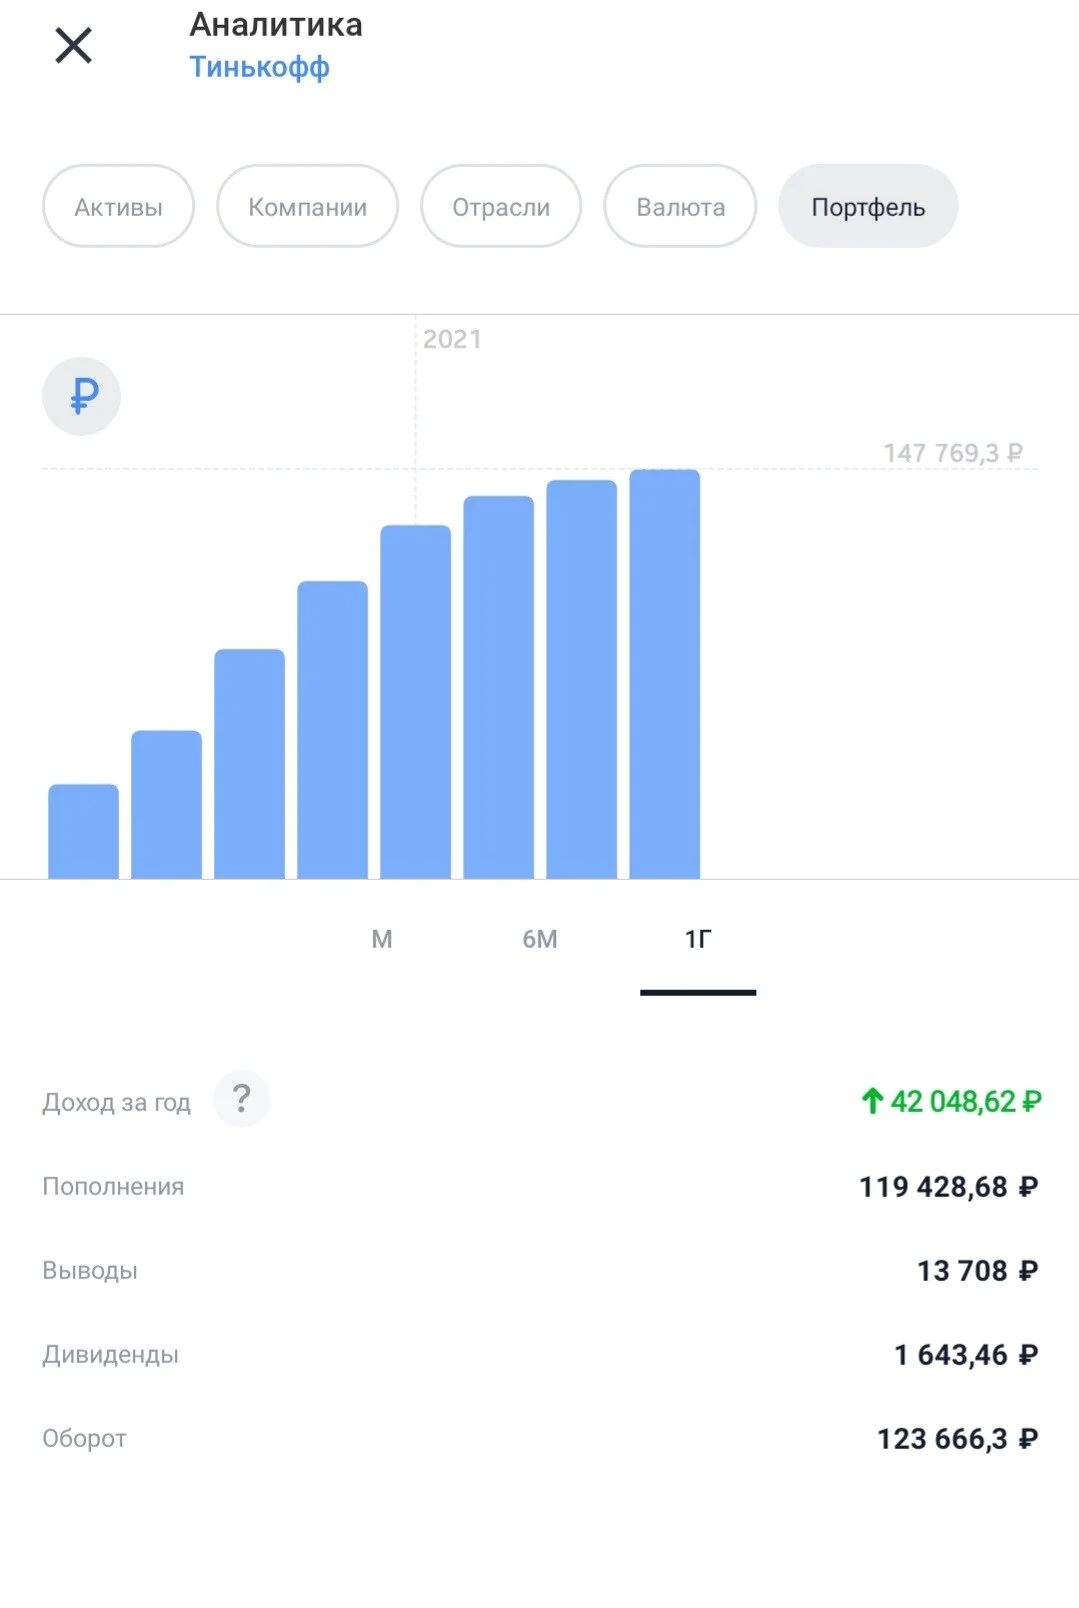Select the Портфель tab
This screenshot has height=1608, width=1079.
868,206
